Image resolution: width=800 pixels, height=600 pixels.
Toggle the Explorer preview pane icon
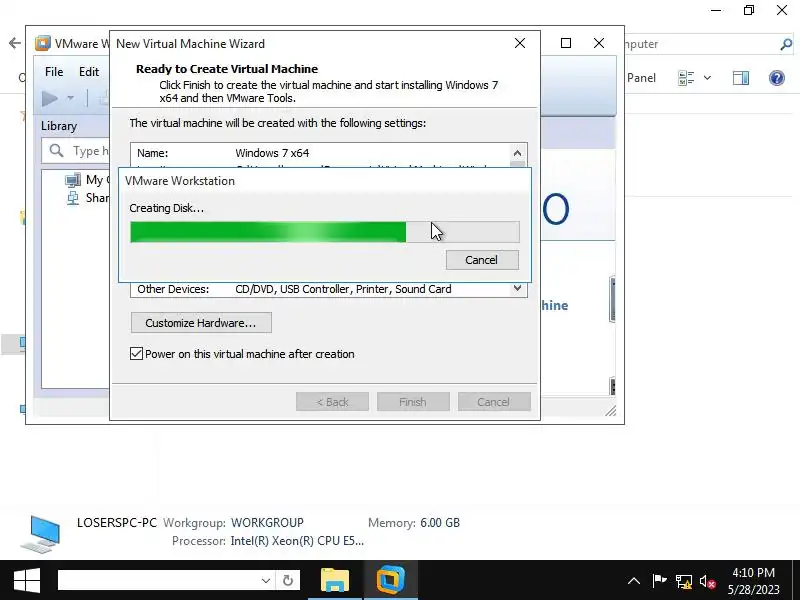tap(741, 78)
